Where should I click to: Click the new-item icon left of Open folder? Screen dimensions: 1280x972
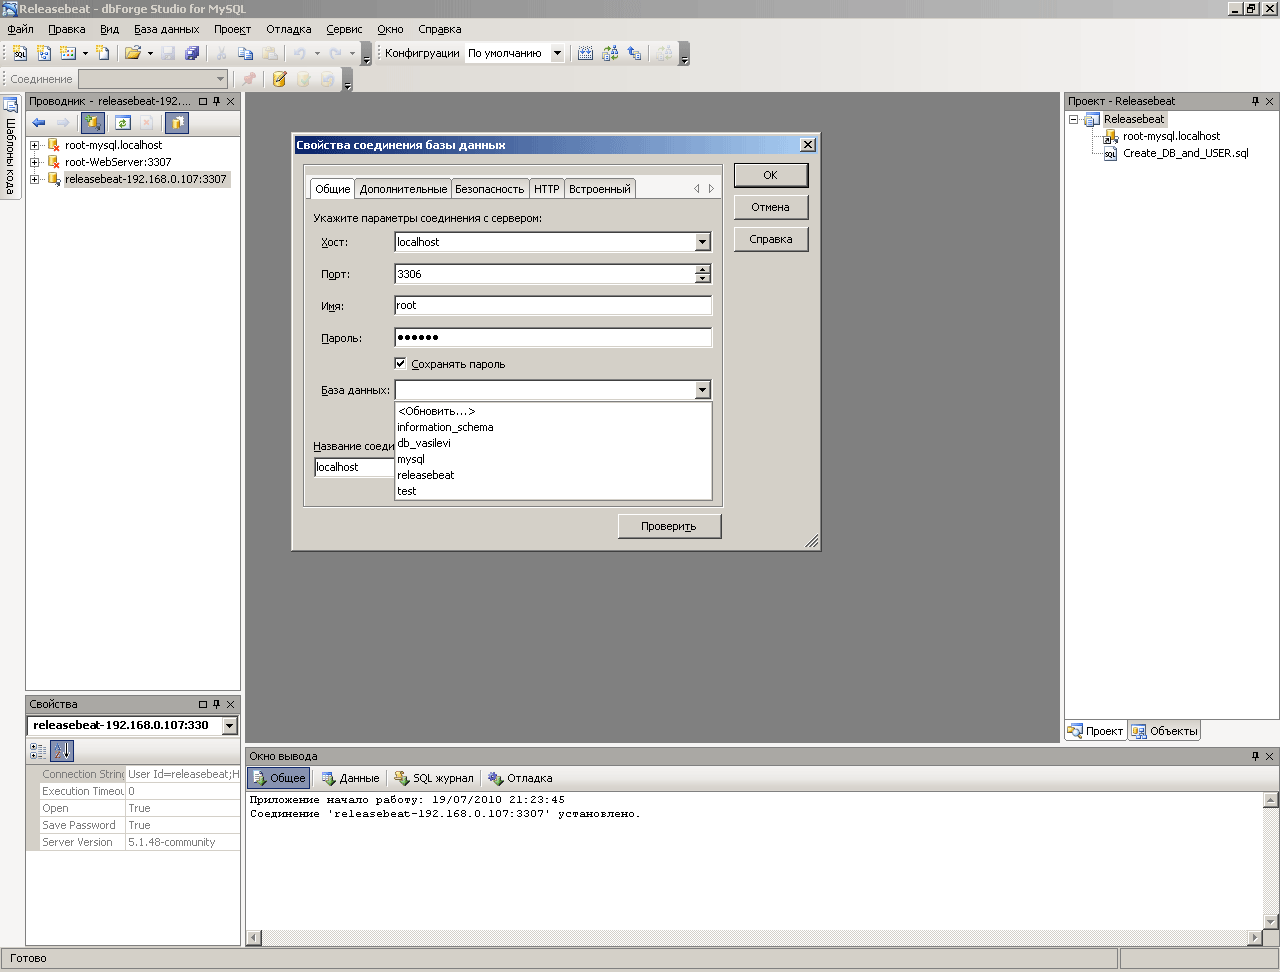(x=103, y=53)
